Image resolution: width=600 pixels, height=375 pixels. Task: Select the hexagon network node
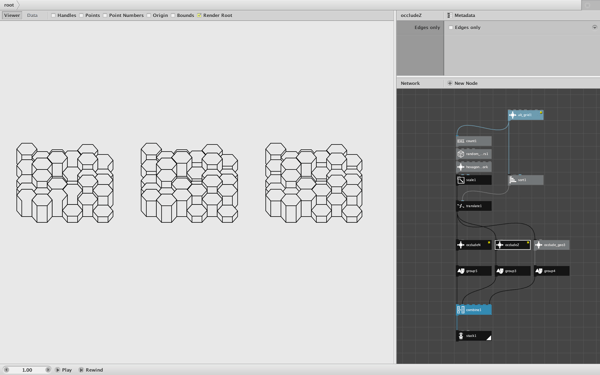[474, 167]
